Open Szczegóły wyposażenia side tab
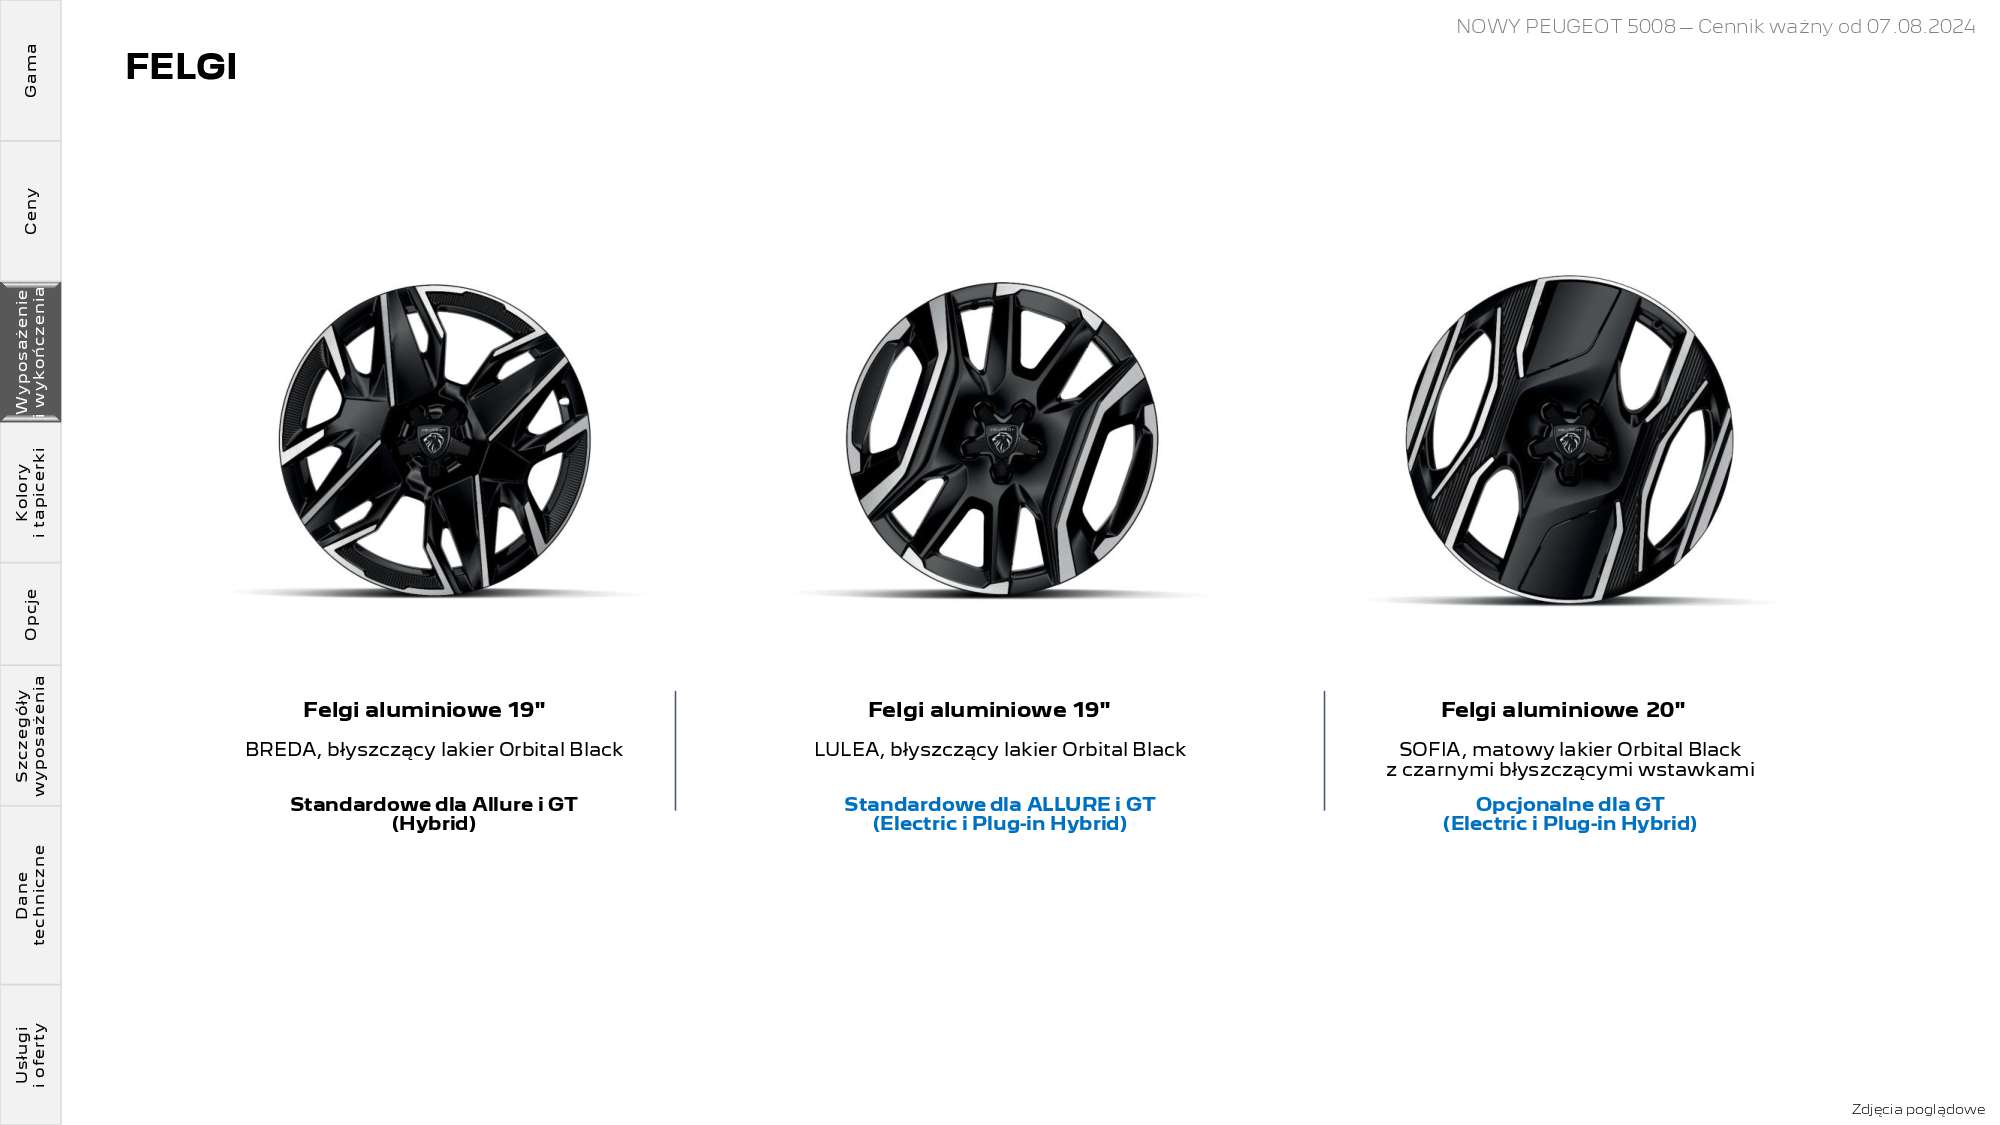 click(x=30, y=735)
